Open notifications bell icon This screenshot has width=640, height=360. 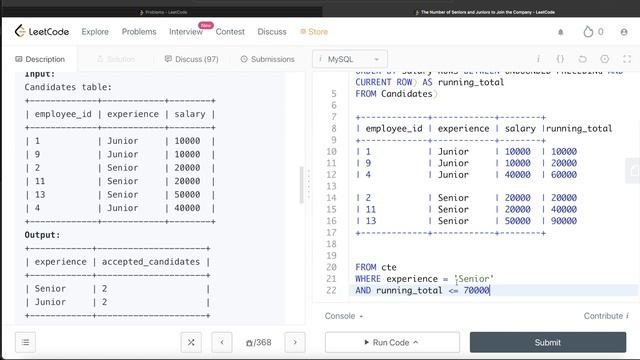pyautogui.click(x=560, y=32)
